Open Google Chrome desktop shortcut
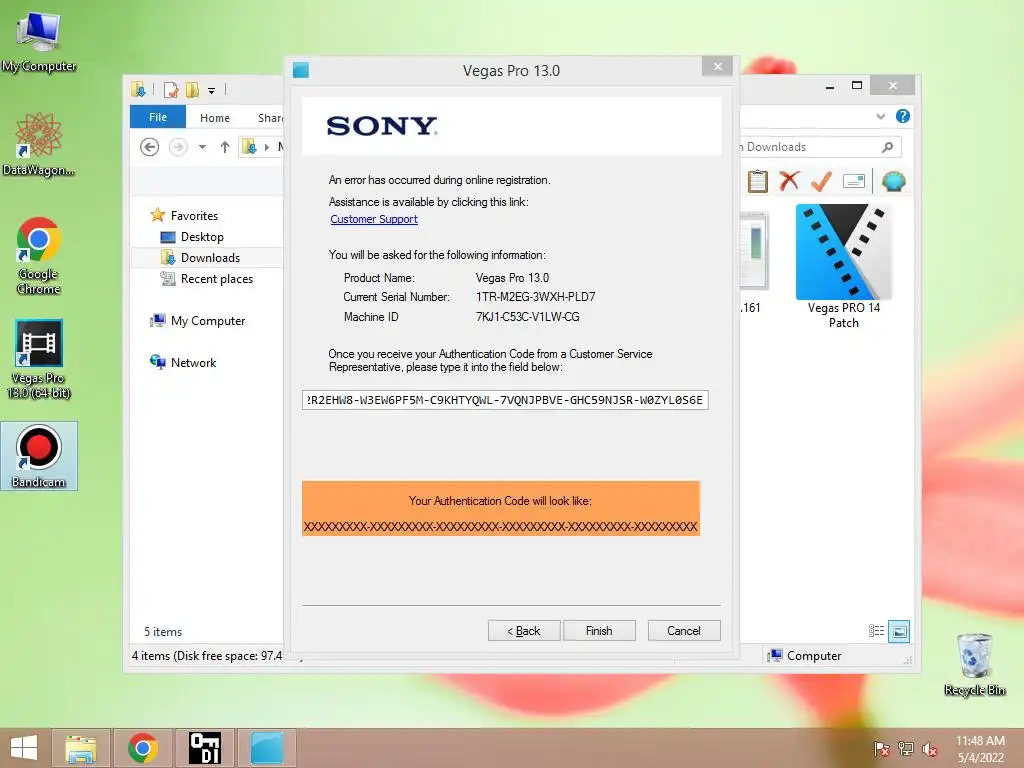Viewport: 1024px width, 768px height. click(x=39, y=256)
